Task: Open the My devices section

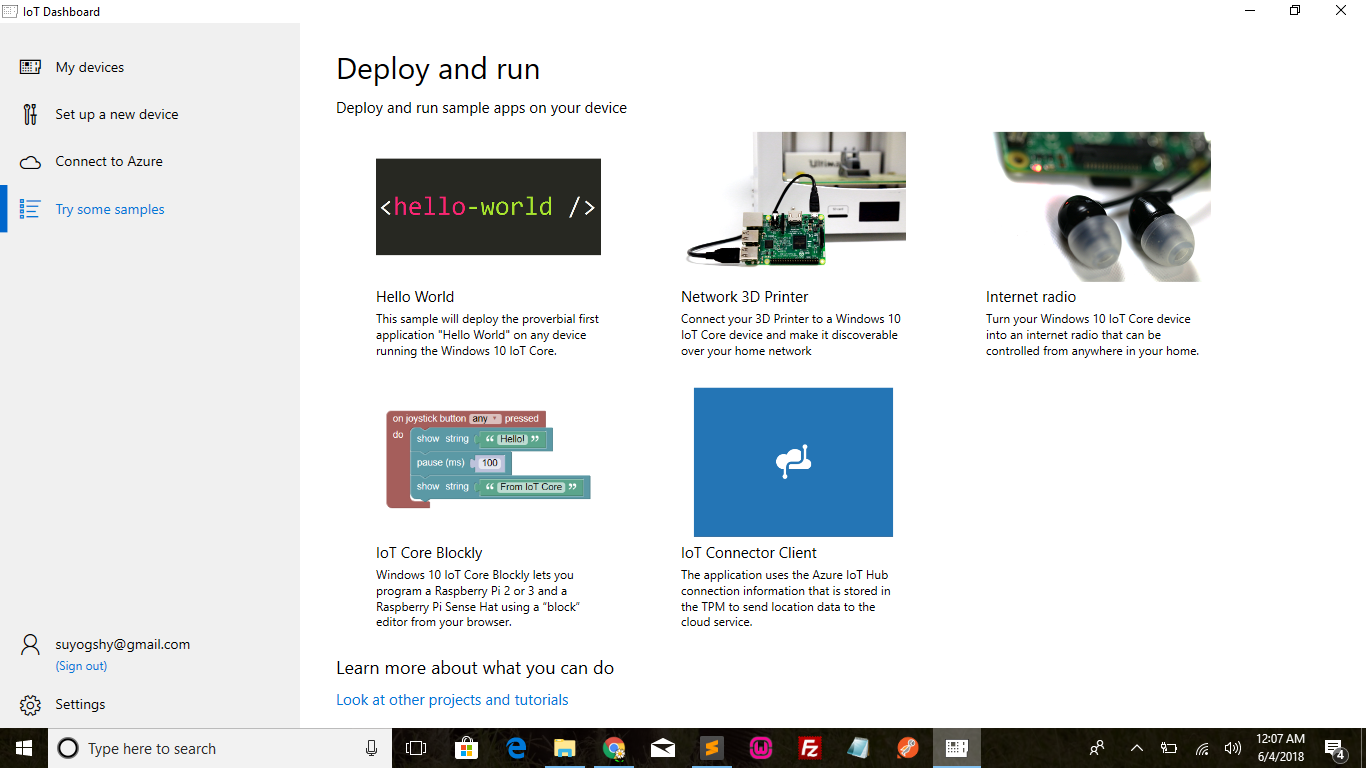Action: pos(90,67)
